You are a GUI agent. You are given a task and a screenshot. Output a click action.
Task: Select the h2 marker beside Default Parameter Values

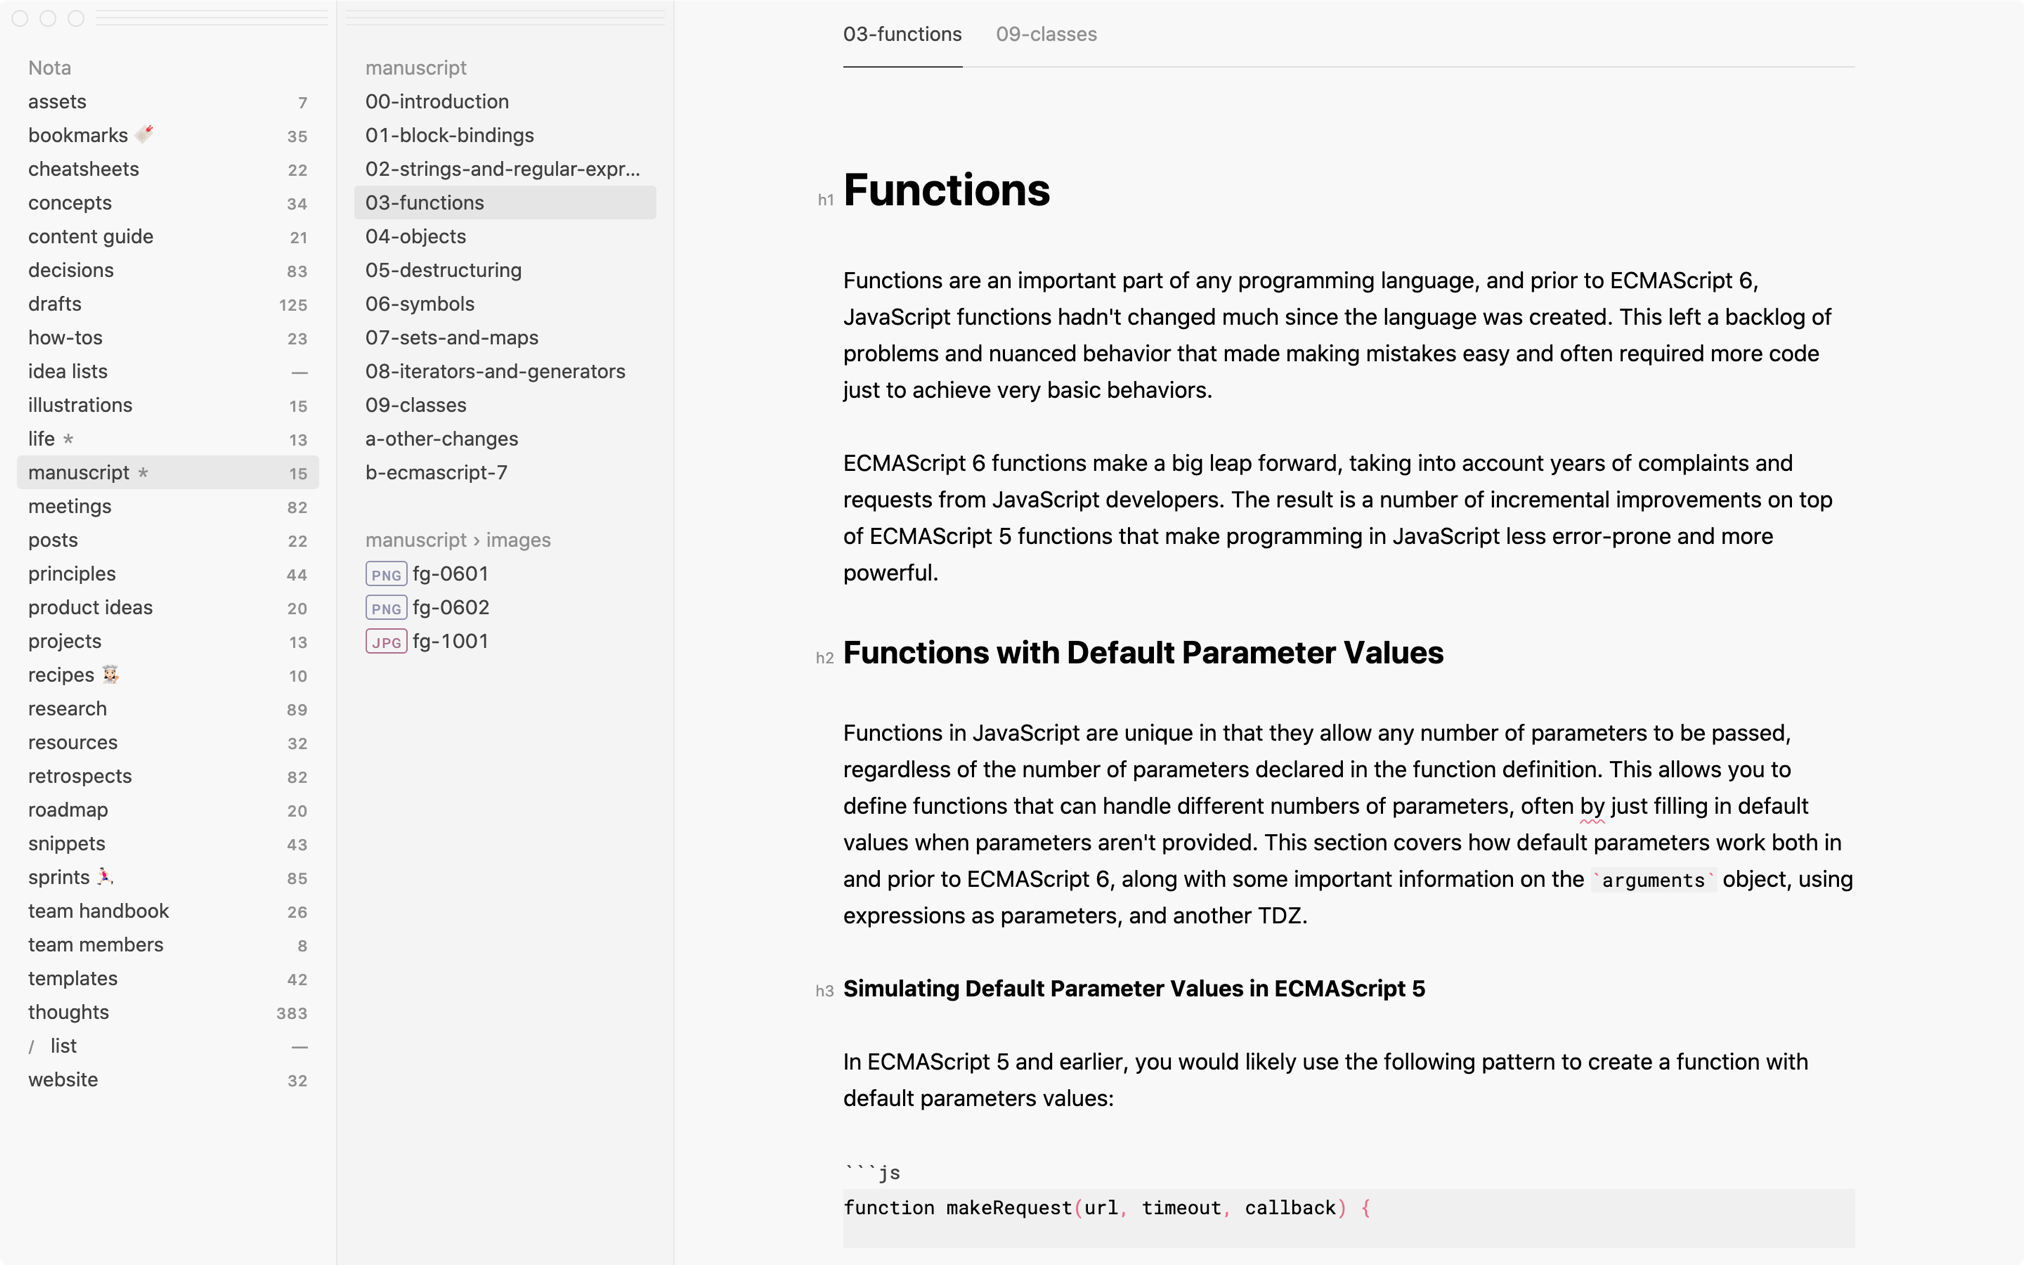(825, 657)
